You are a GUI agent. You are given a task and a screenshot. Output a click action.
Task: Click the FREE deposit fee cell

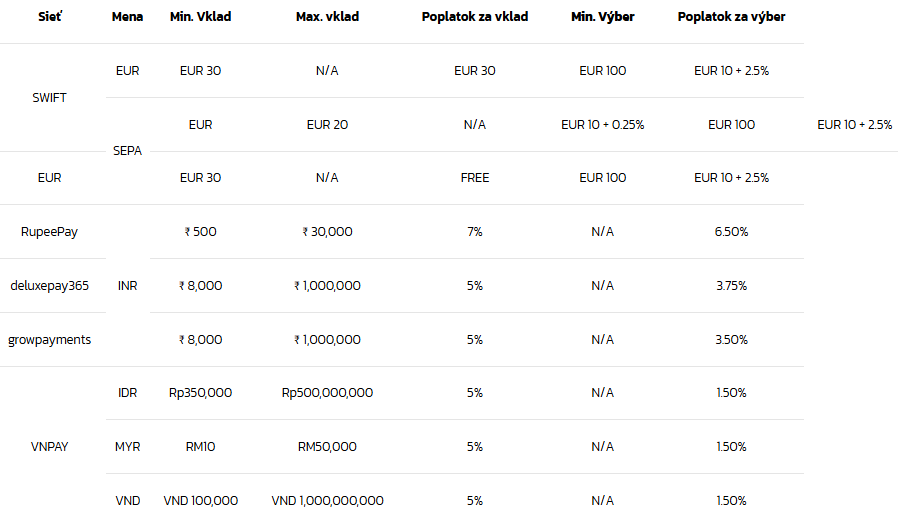click(x=474, y=178)
